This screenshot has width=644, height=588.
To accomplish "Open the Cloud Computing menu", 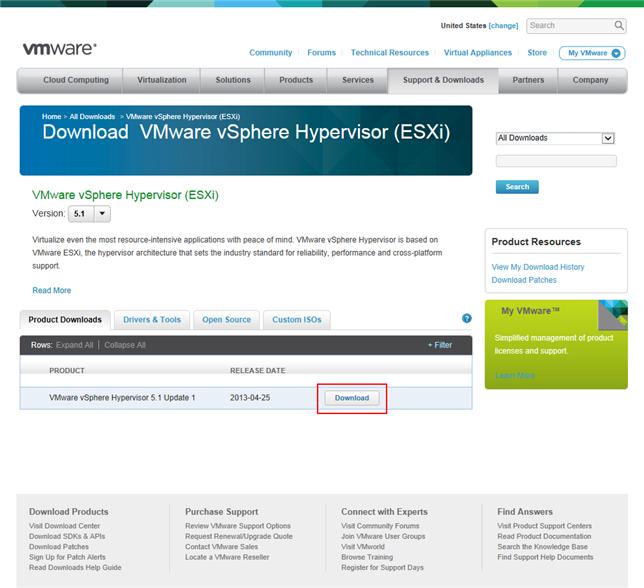I will 76,80.
